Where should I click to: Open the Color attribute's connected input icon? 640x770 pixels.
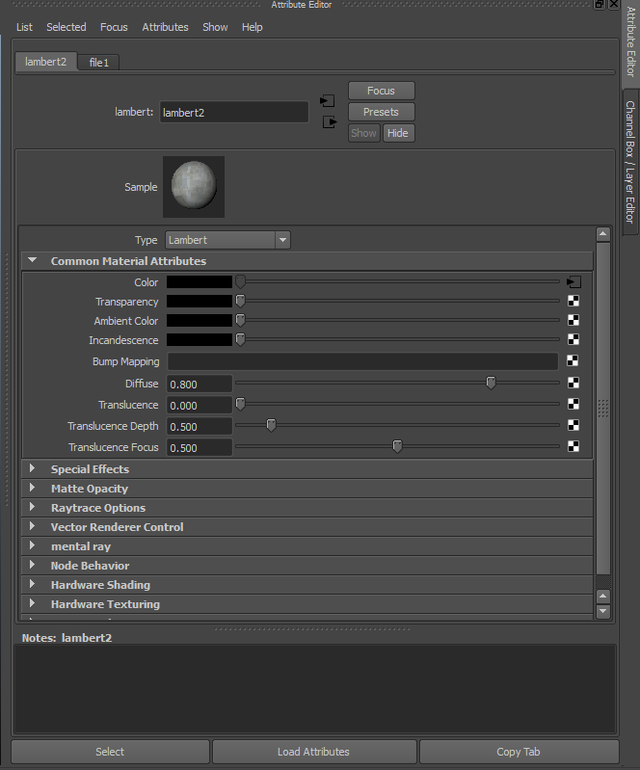click(x=573, y=282)
